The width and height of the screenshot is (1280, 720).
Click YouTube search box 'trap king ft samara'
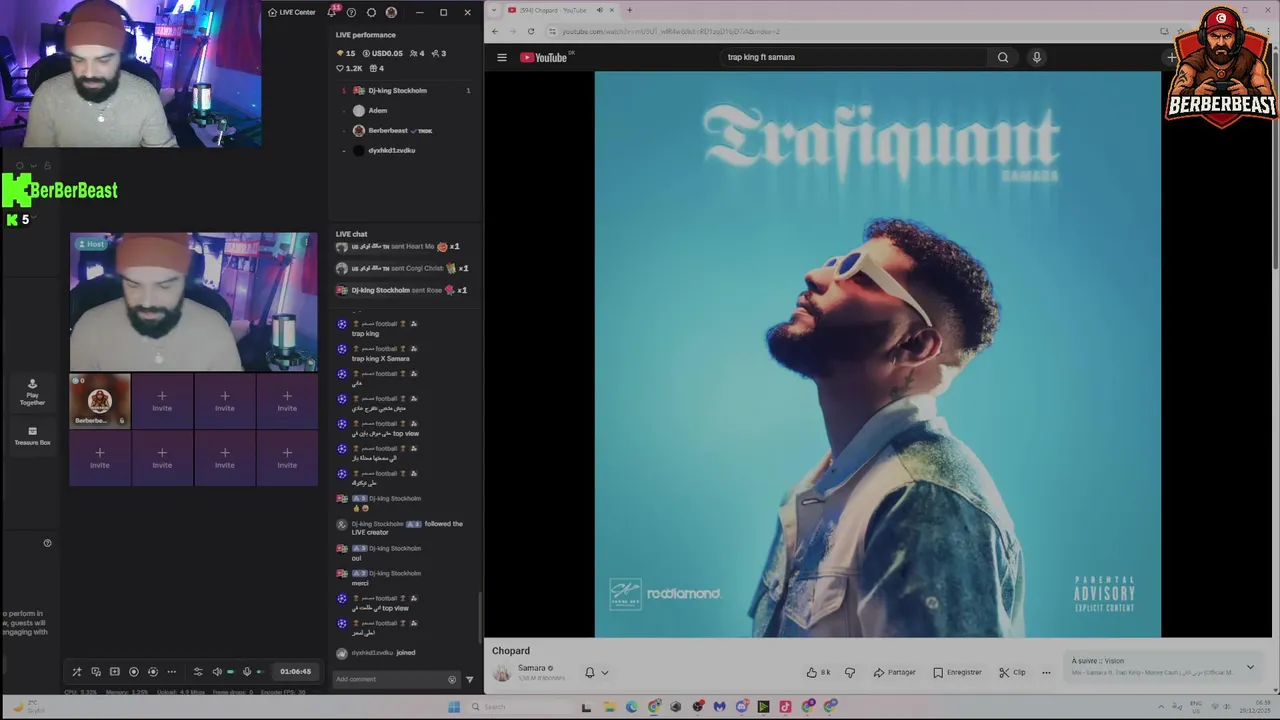point(853,57)
